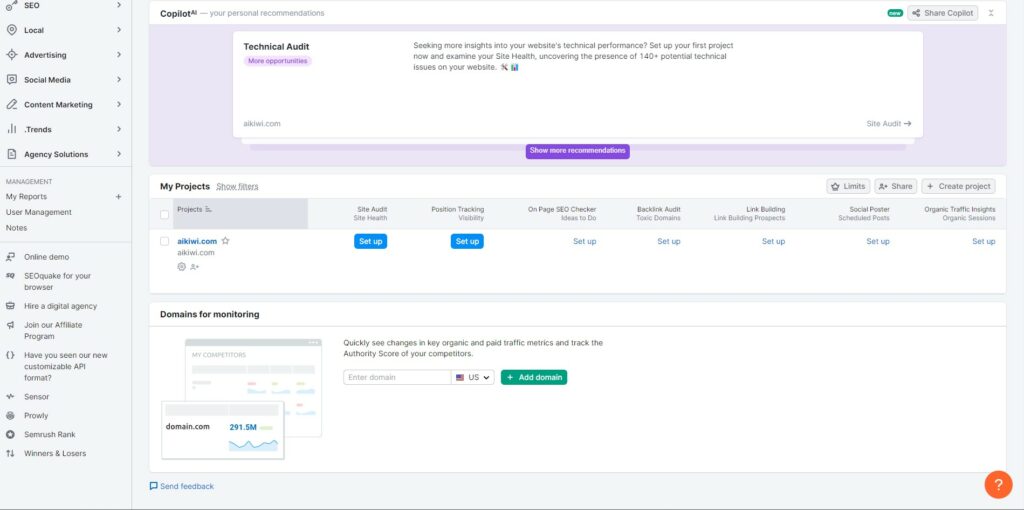Star the aikiwi.com project
This screenshot has height=510, width=1024.
tap(225, 241)
